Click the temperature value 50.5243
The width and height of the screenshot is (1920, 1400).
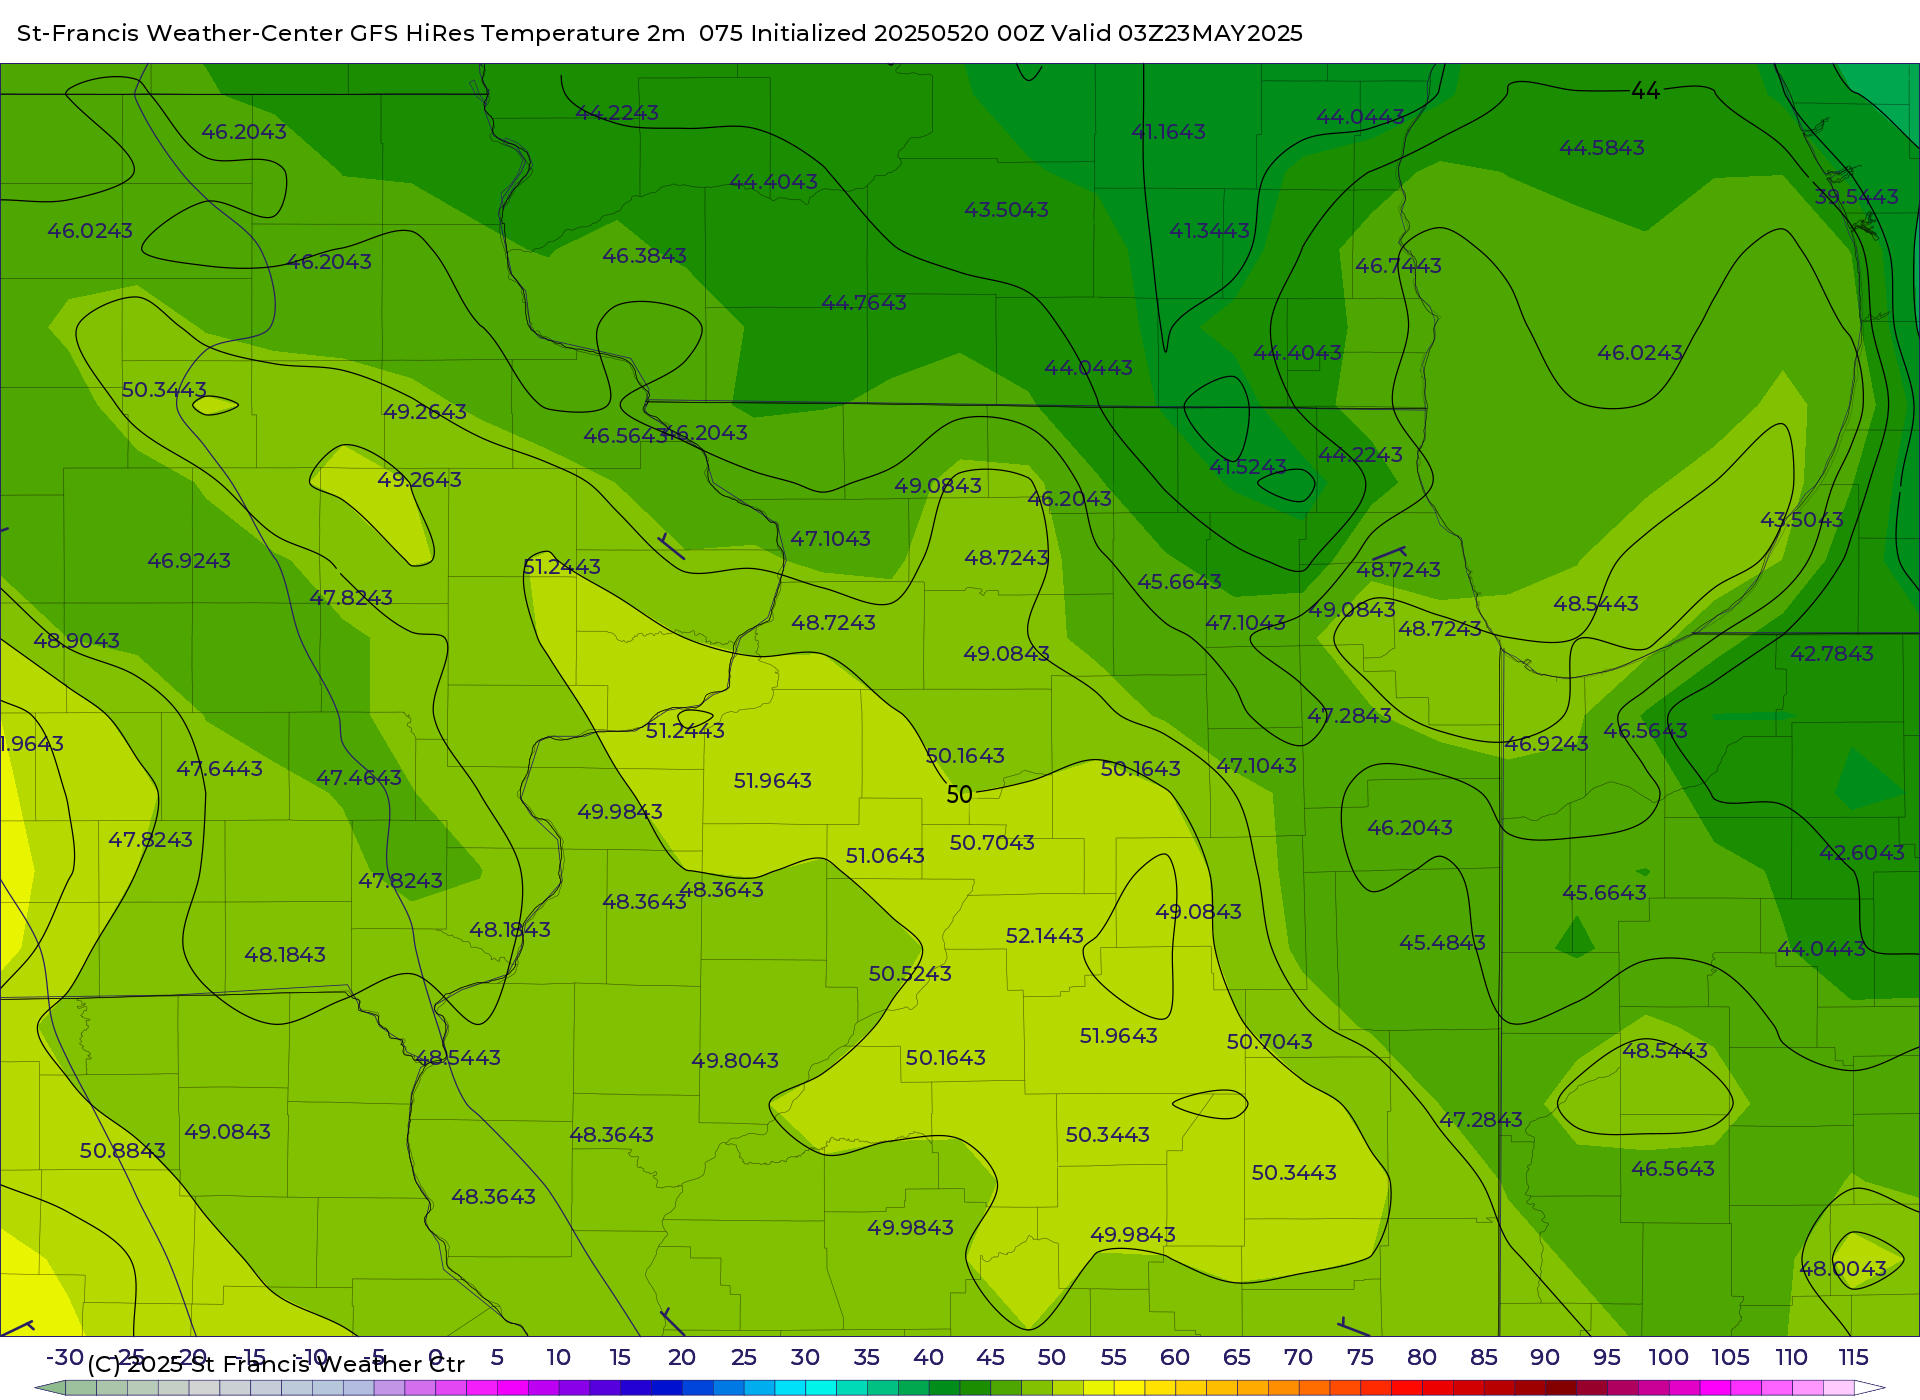click(x=910, y=974)
